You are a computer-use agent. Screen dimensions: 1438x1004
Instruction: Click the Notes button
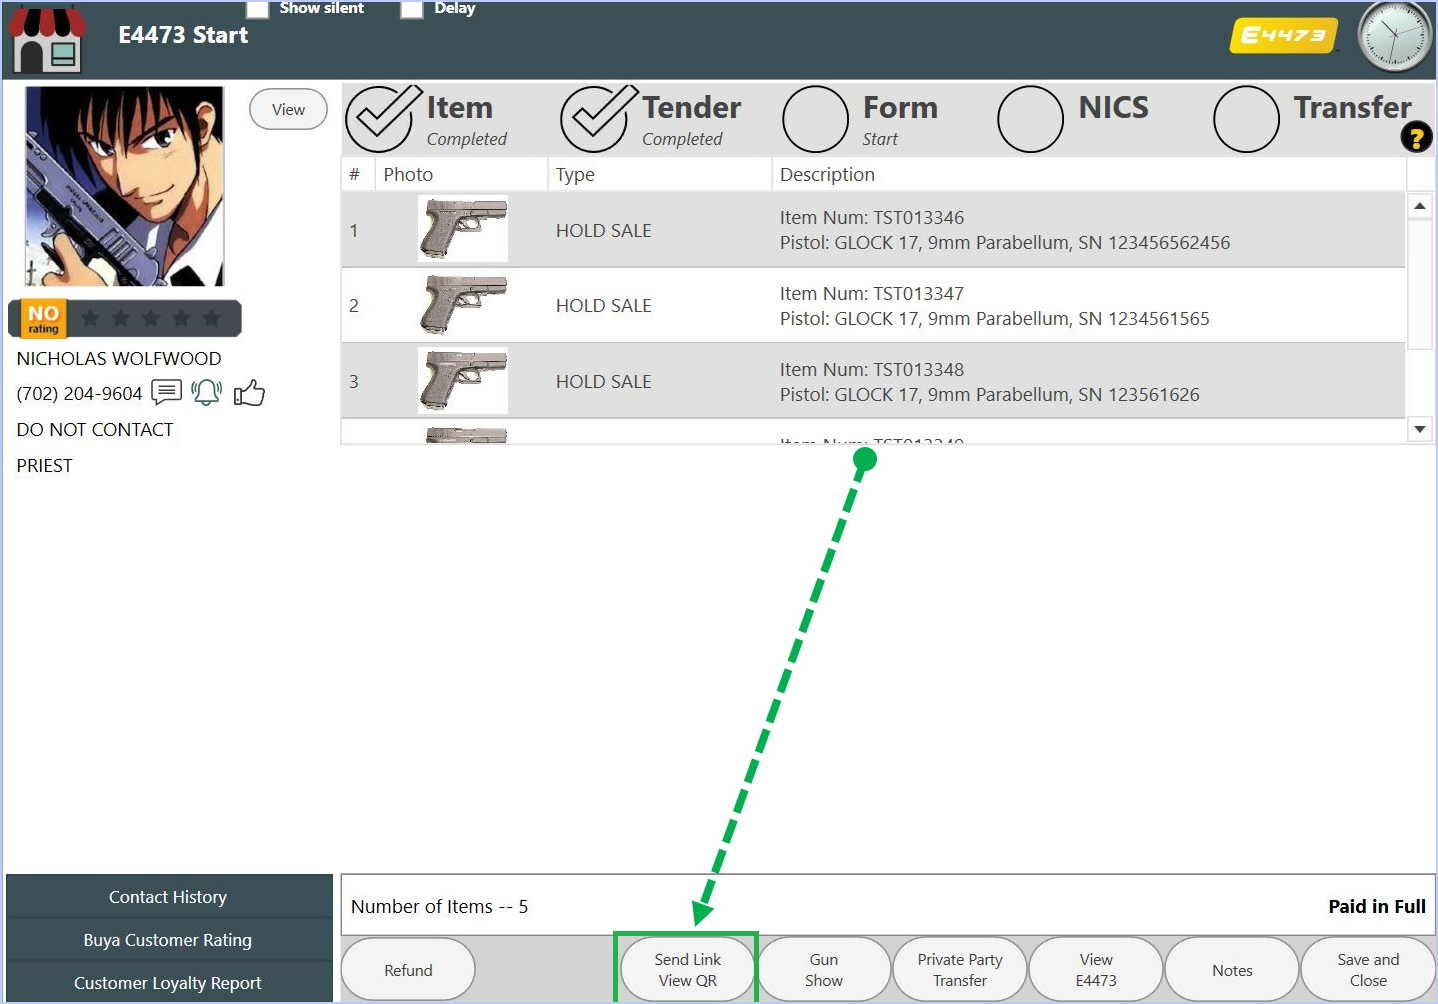1232,970
